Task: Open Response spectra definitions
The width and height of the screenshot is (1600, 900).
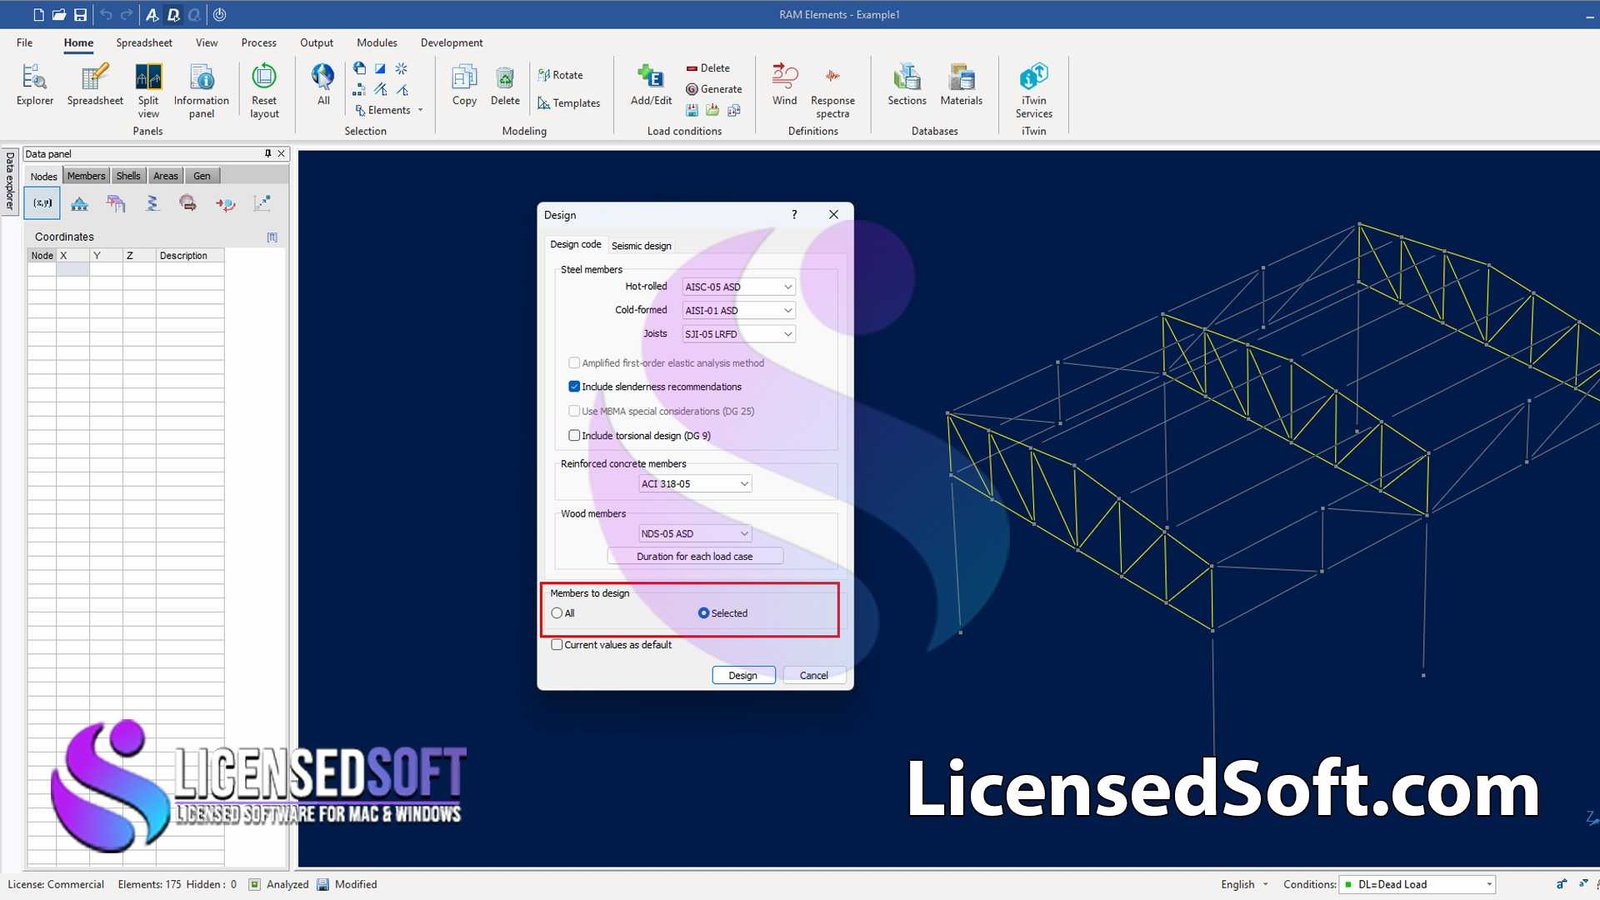Action: (832, 90)
